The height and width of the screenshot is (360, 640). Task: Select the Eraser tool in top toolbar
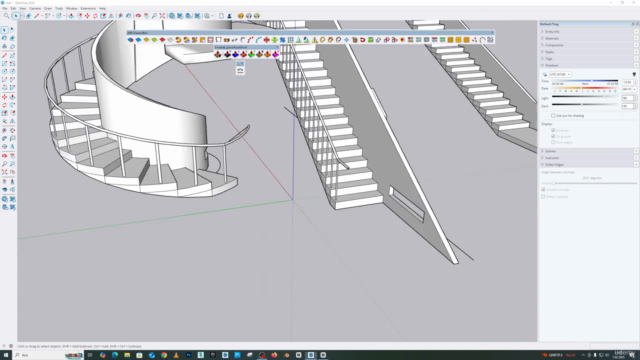[x=29, y=16]
